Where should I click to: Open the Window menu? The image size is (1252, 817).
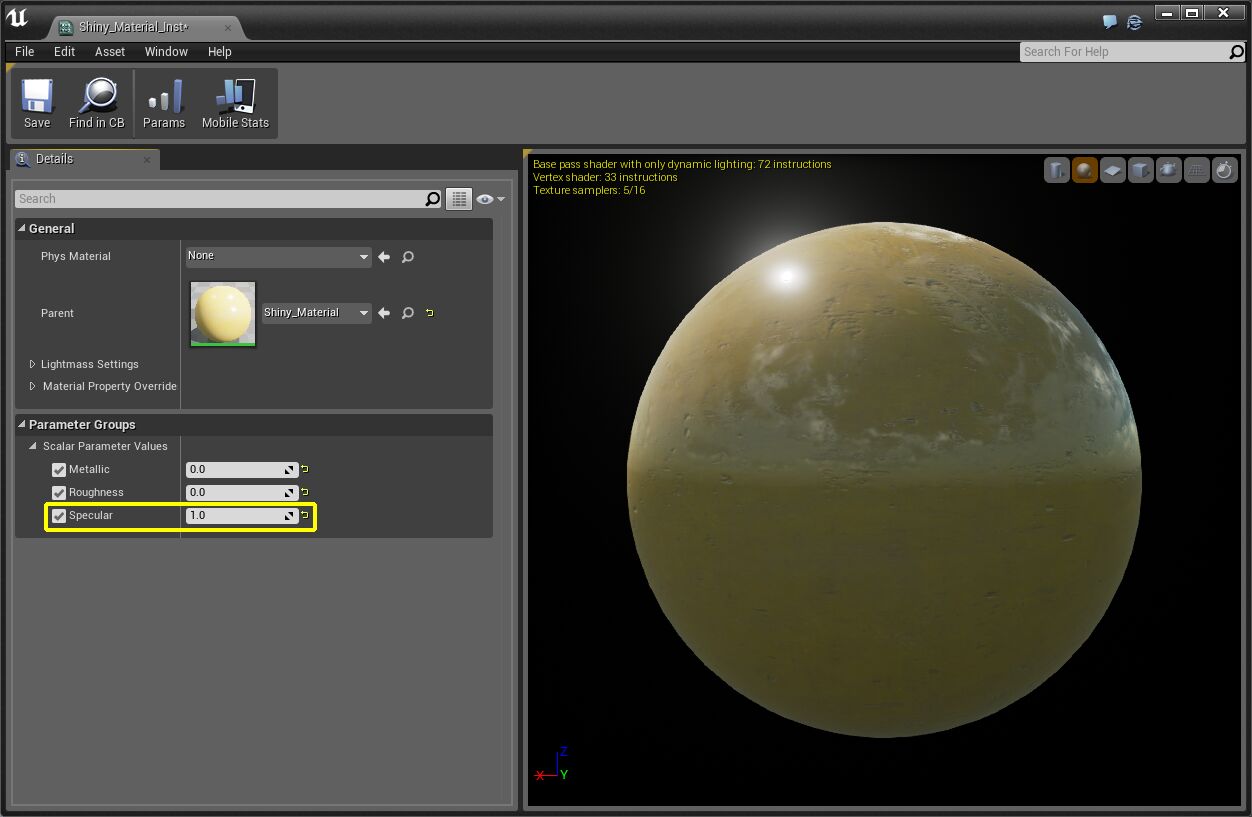pos(166,52)
